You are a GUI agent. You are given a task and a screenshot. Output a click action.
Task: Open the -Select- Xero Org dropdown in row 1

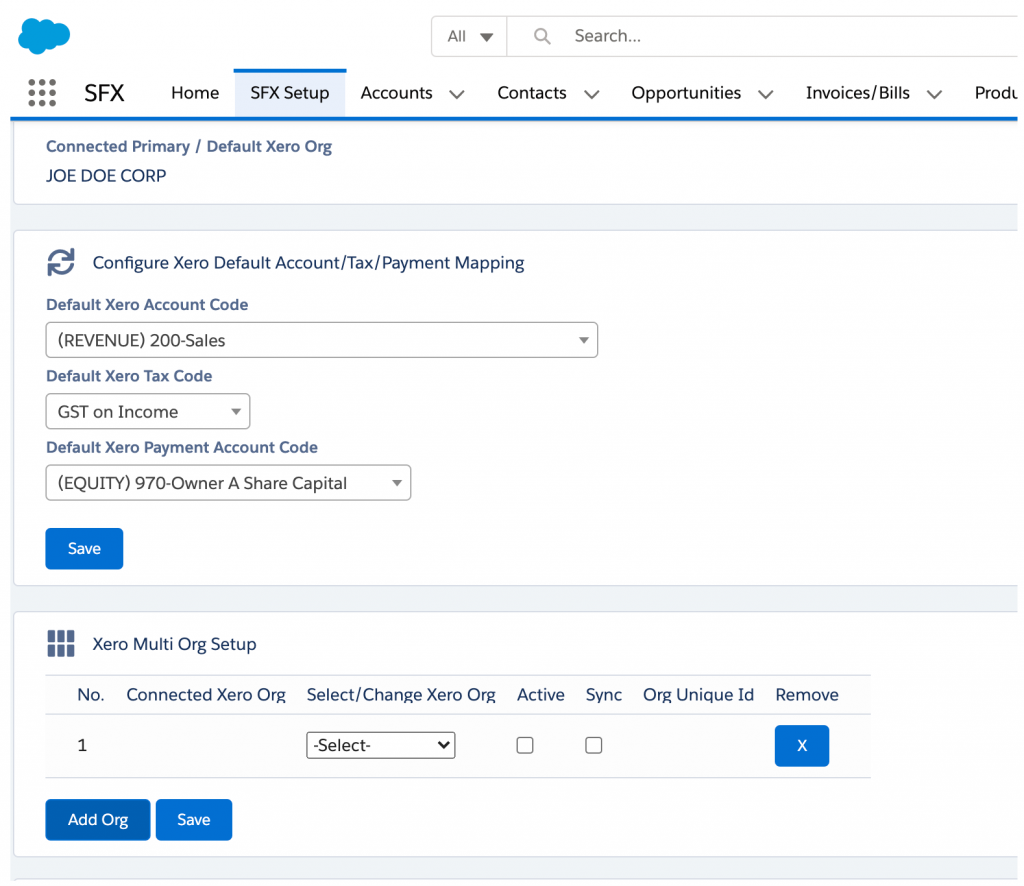pyautogui.click(x=381, y=745)
